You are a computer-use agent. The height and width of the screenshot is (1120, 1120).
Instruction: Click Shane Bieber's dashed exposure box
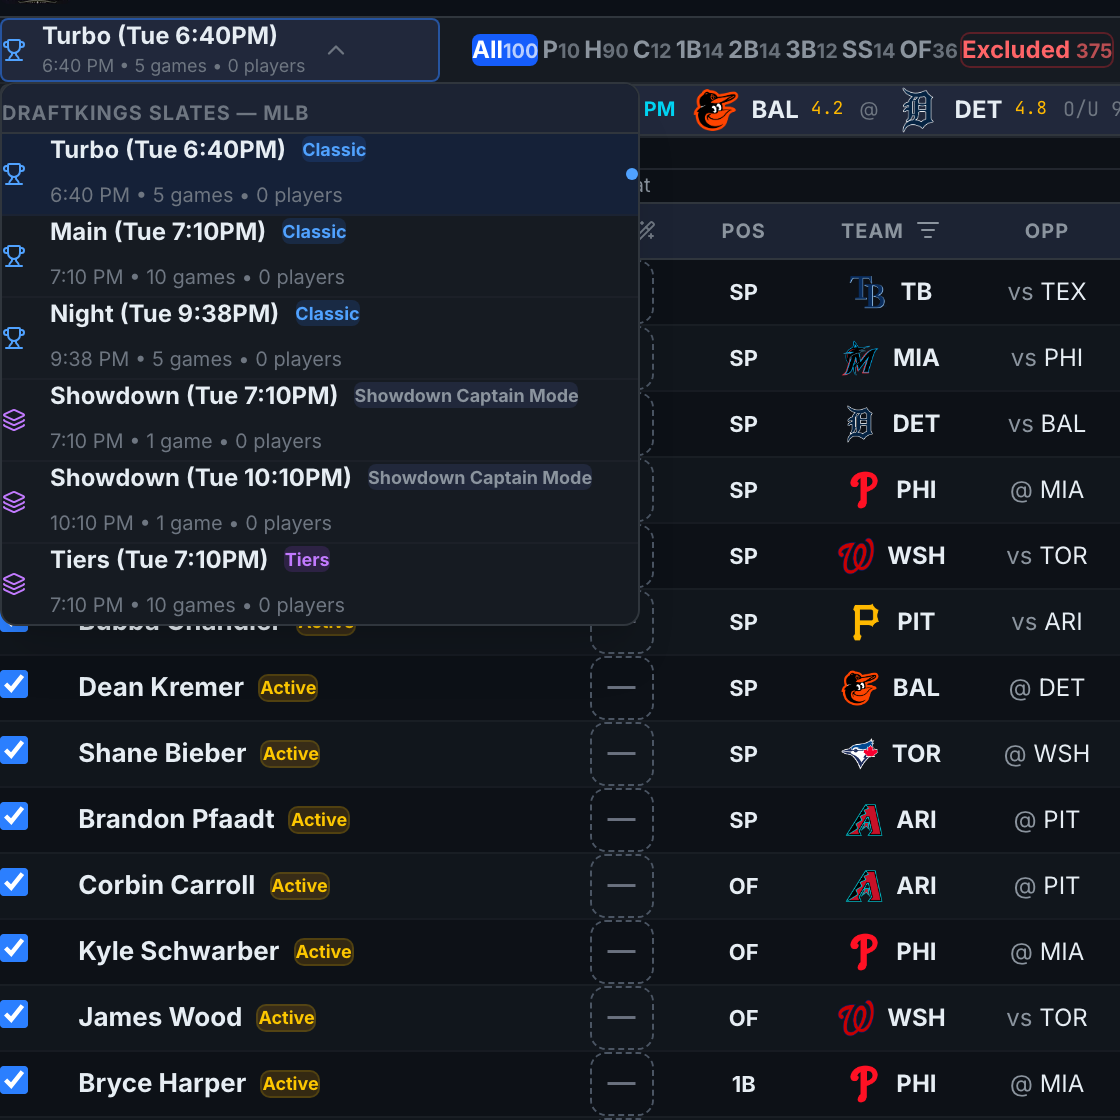(x=621, y=754)
